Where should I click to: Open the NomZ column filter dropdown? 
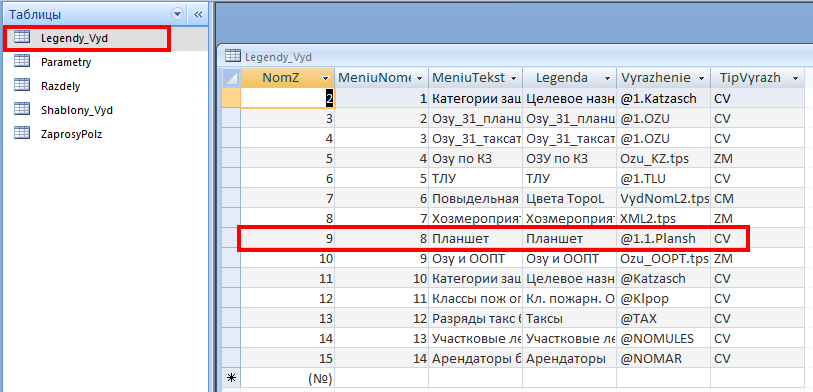326,78
